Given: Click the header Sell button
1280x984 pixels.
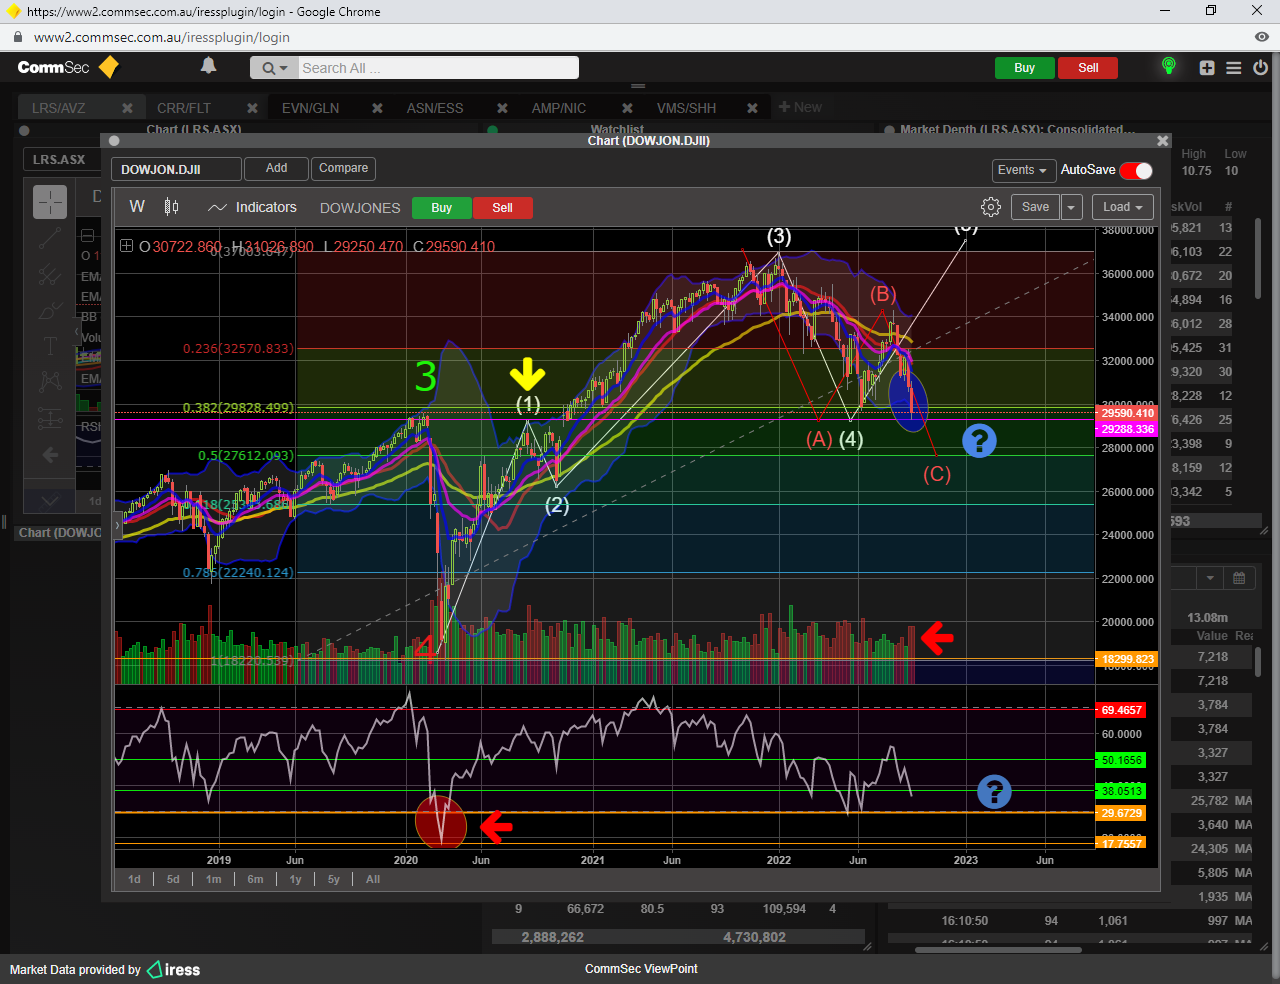Looking at the screenshot, I should 1088,68.
